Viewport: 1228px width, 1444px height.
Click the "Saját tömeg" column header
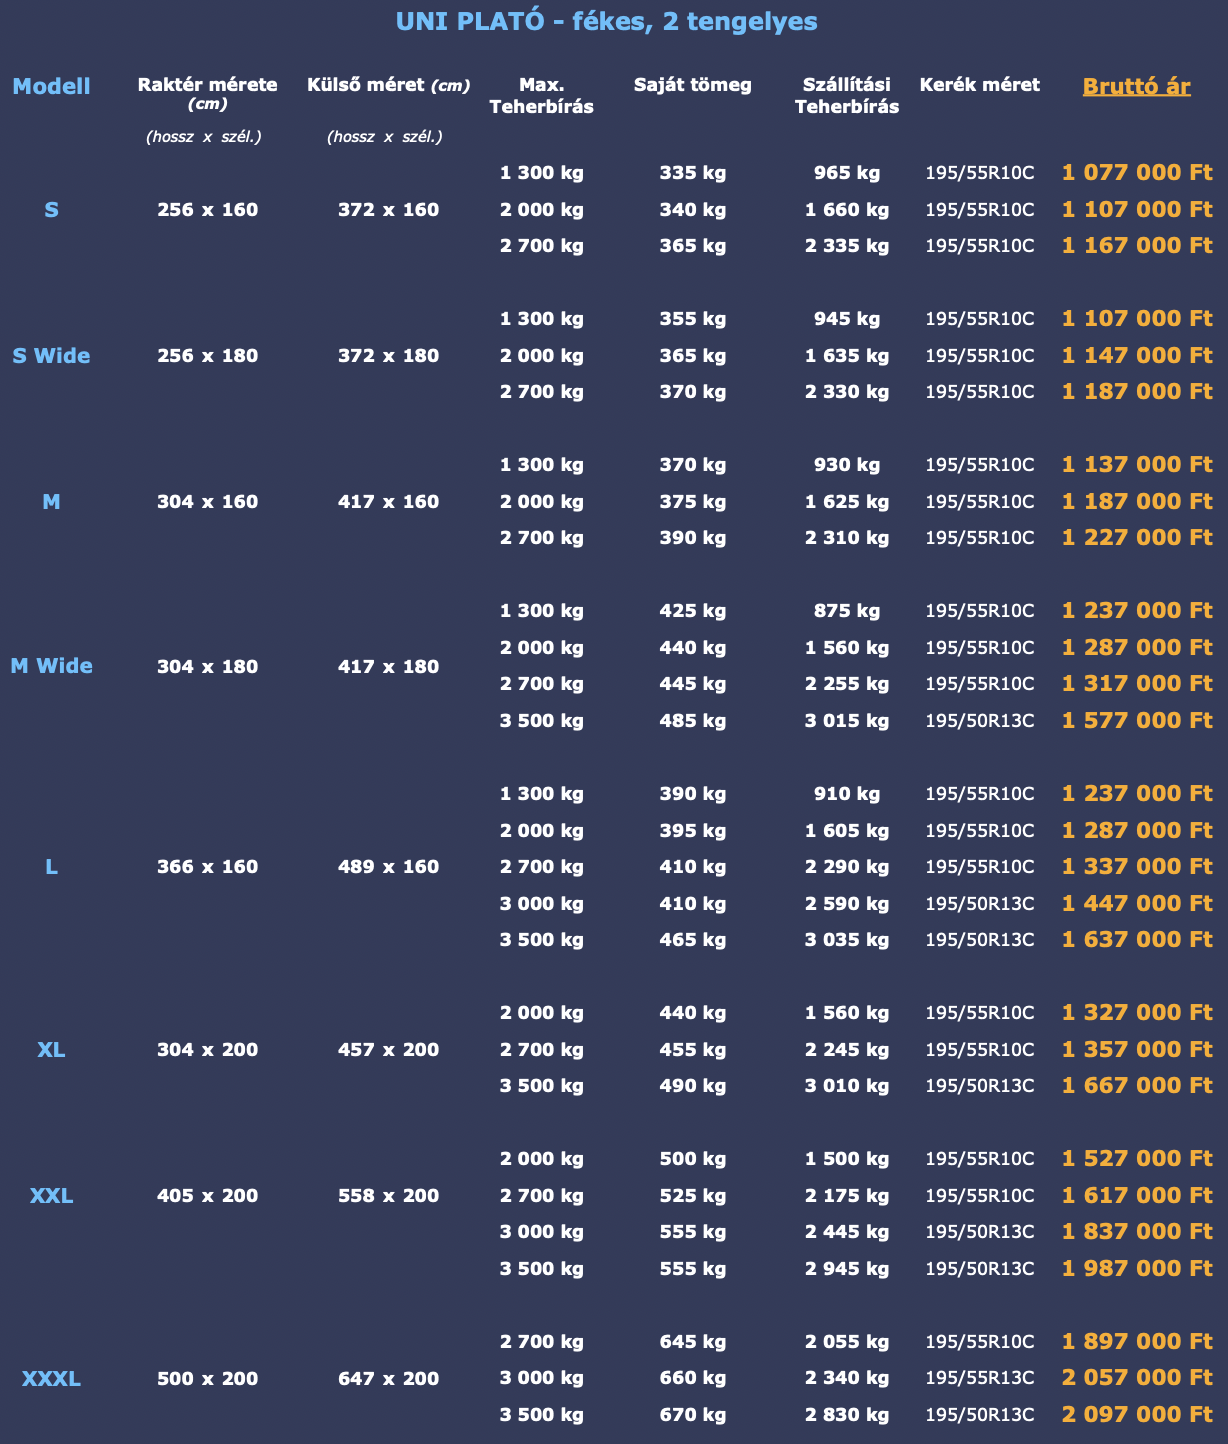coord(692,85)
